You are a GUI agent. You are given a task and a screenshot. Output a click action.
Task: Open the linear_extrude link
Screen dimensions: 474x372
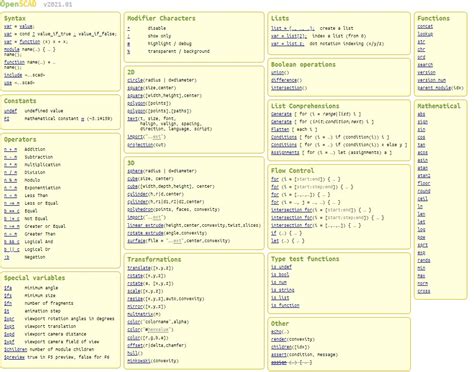click(145, 225)
